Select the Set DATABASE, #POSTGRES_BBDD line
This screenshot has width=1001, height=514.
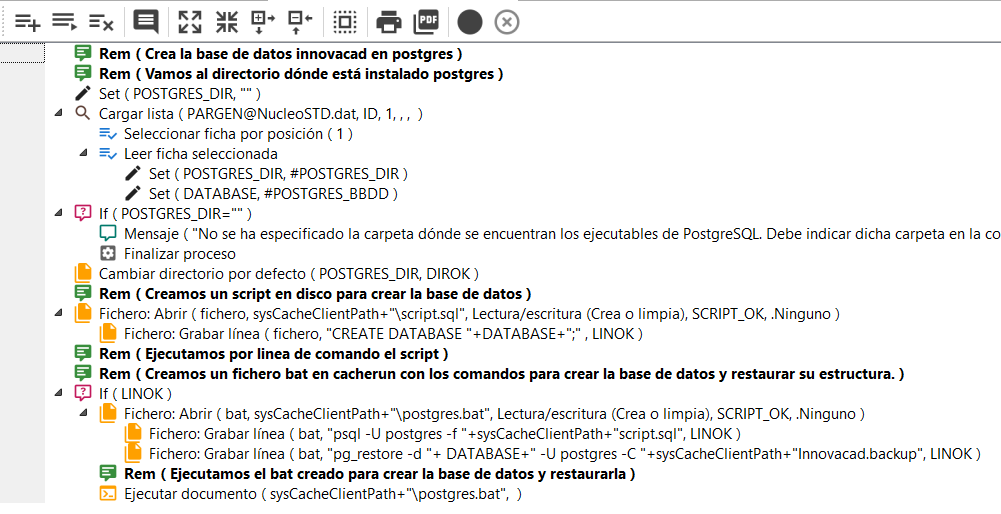coord(273,194)
